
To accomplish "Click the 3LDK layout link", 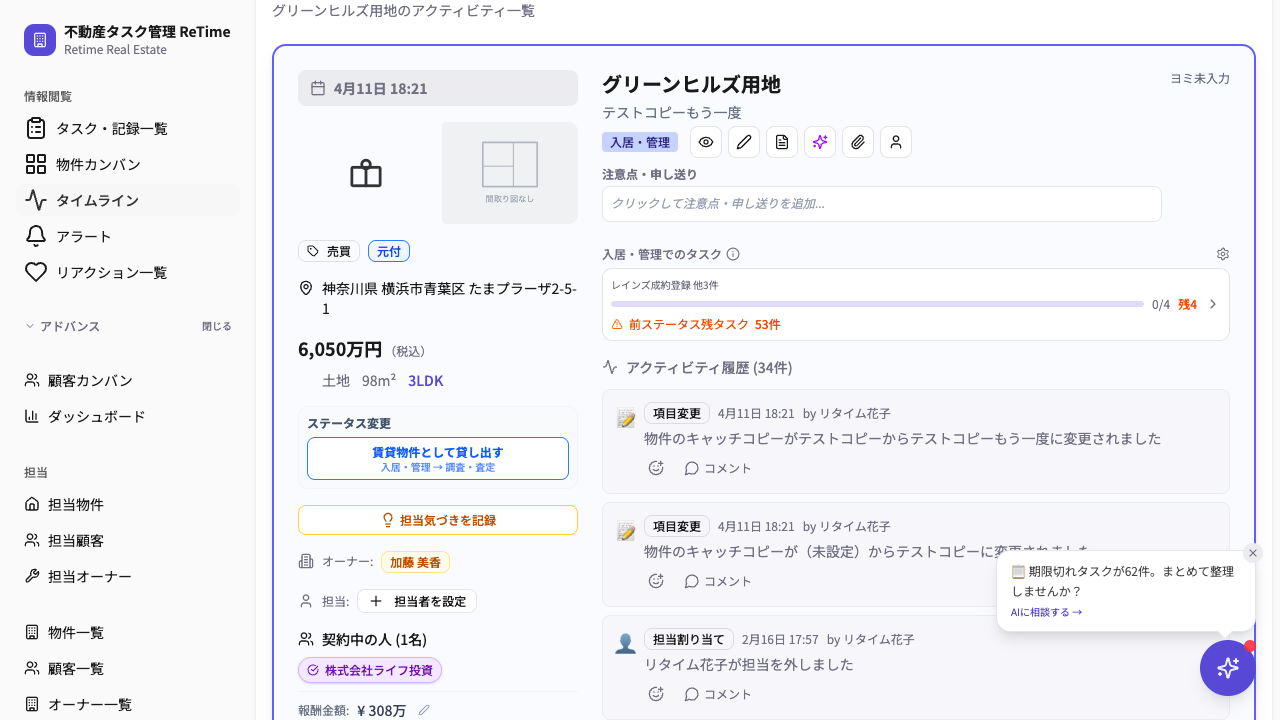I will 426,381.
